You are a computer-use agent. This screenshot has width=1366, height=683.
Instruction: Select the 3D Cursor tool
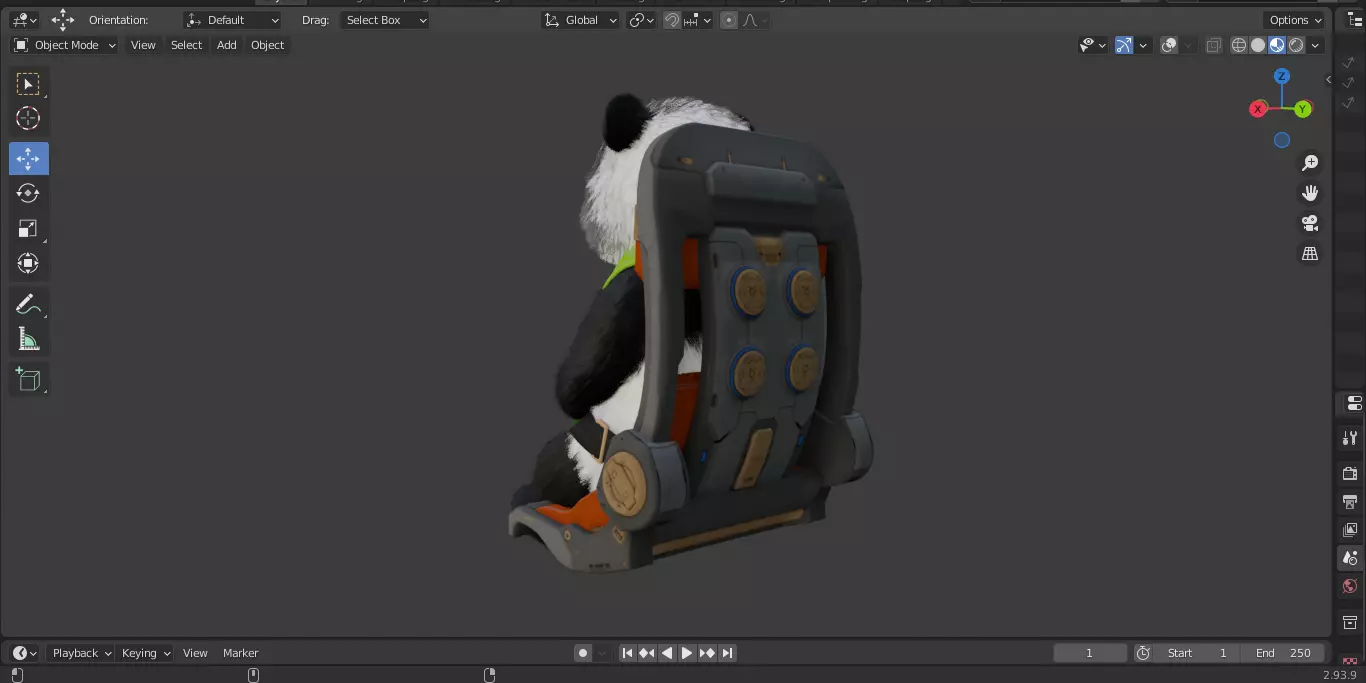coord(28,118)
